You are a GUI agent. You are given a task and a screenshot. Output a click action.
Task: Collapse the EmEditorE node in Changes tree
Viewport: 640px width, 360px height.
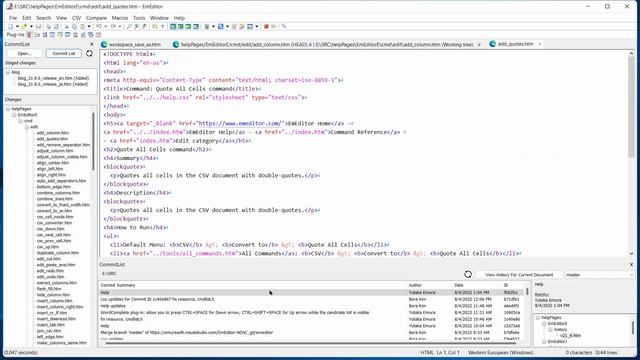pos(14,115)
